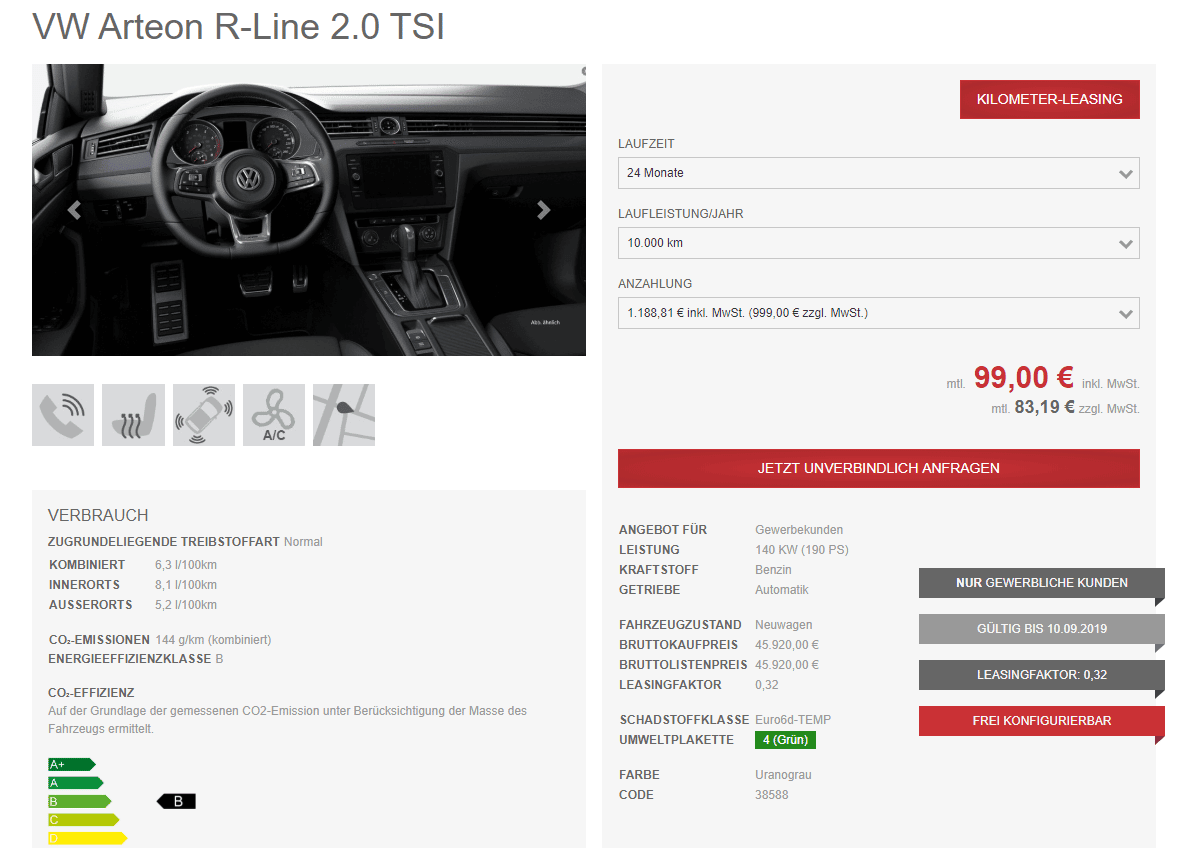
Task: Show previous car image with left arrow
Action: [74, 210]
